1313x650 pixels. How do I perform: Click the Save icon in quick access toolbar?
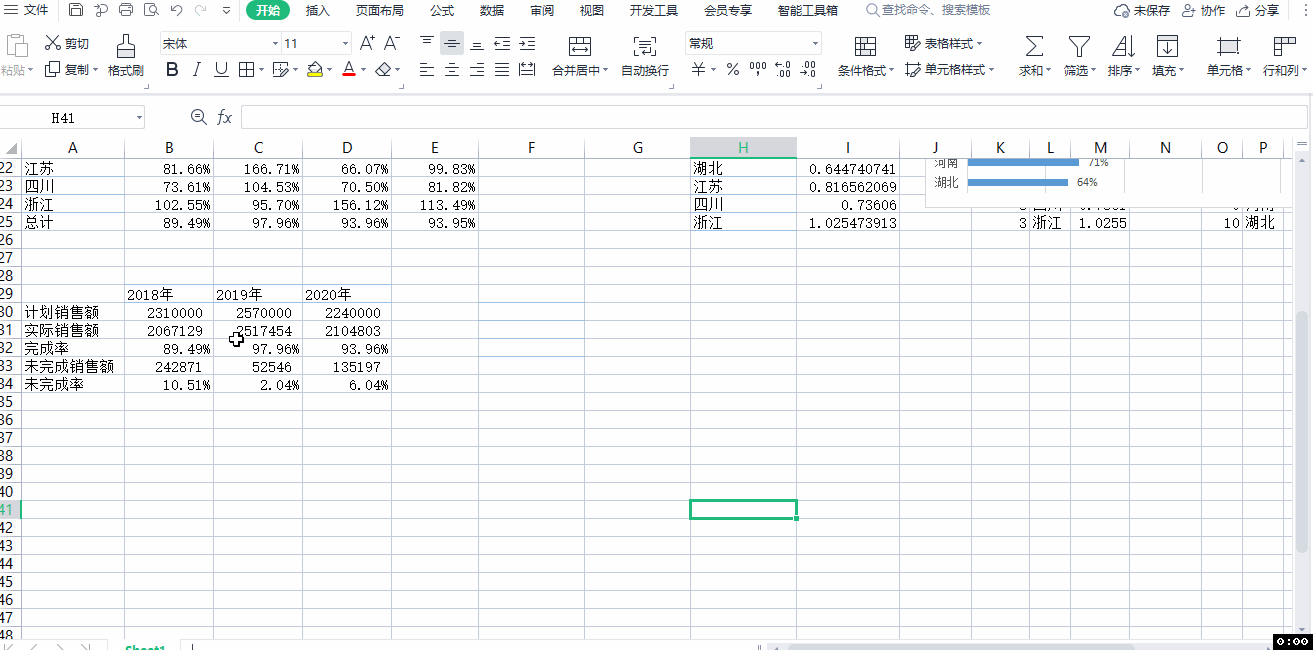[x=76, y=10]
